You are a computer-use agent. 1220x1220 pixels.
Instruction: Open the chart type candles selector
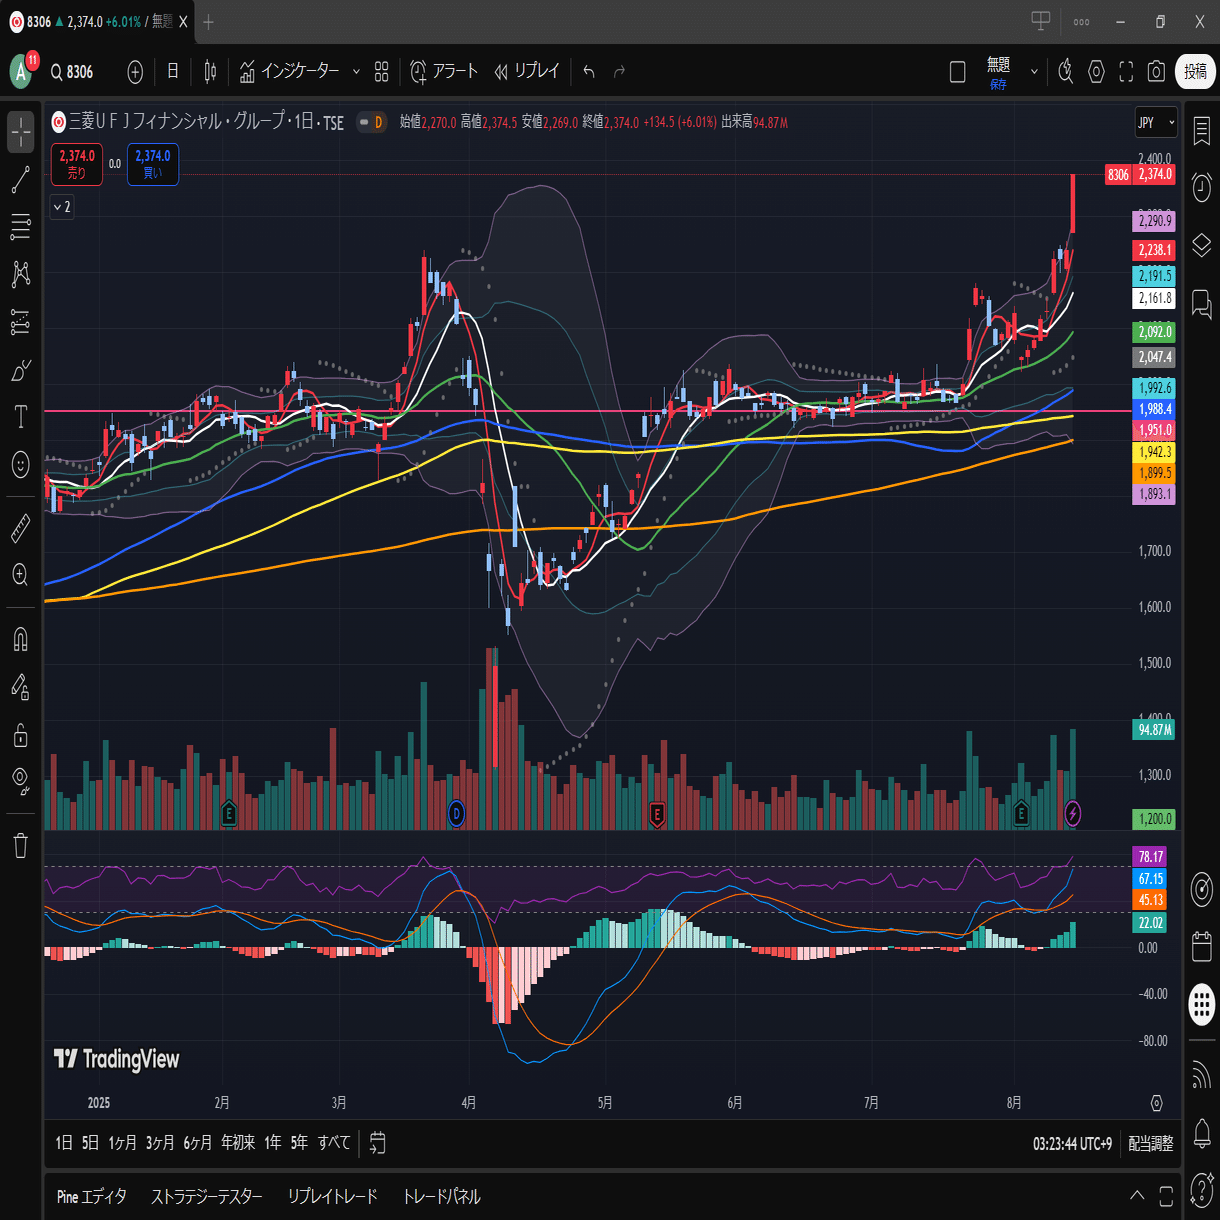pyautogui.click(x=210, y=71)
